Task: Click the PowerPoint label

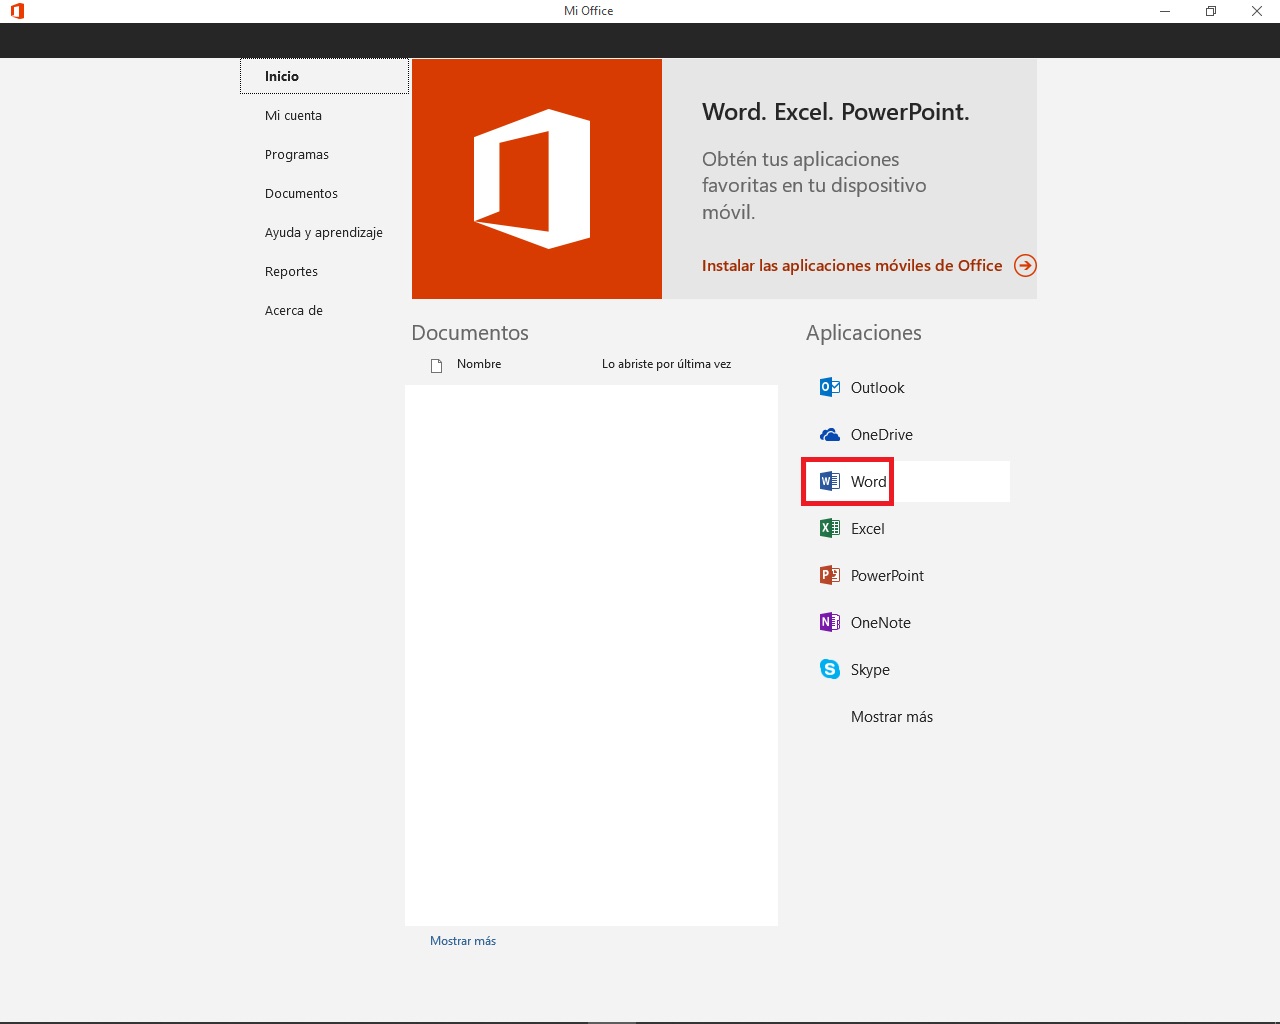Action: (x=887, y=575)
